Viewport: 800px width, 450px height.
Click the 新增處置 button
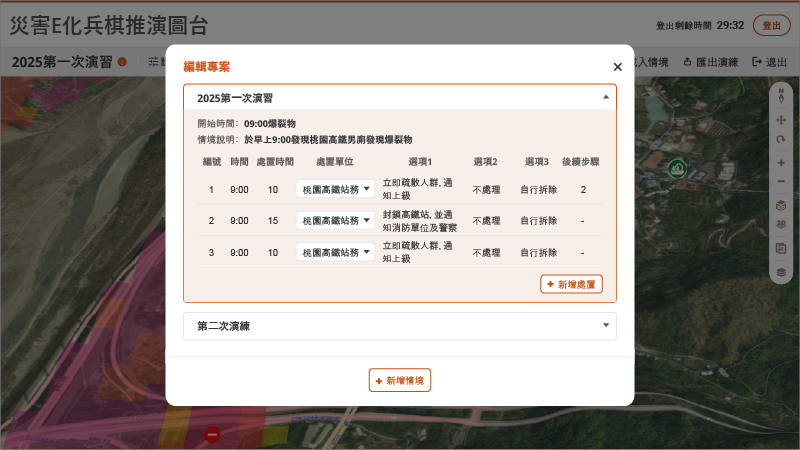coord(571,284)
